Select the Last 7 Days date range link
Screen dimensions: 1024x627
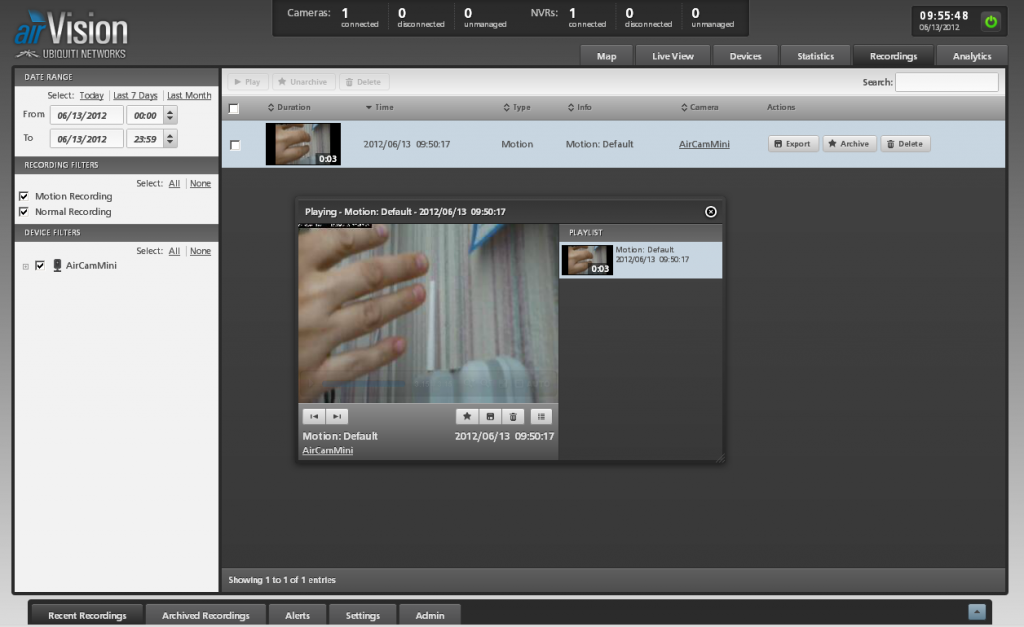point(135,95)
